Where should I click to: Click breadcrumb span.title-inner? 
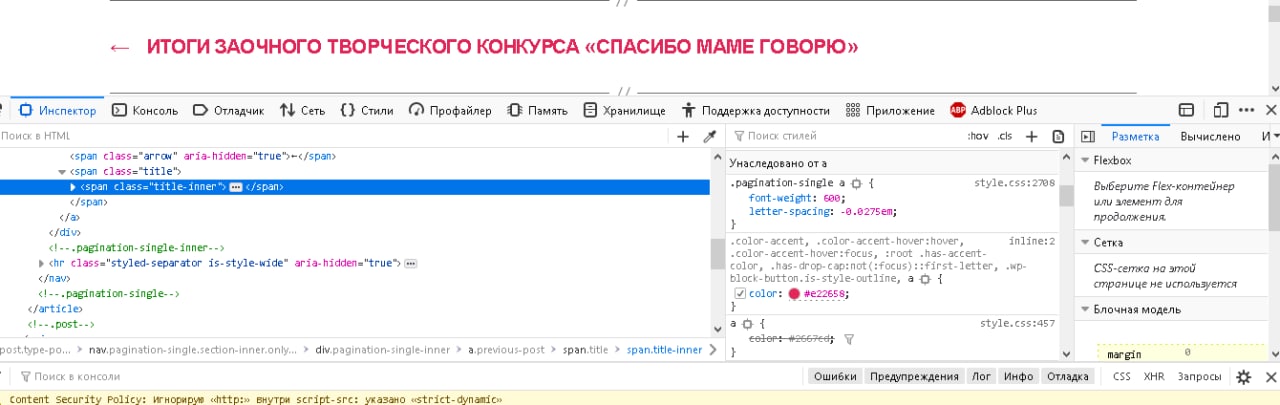coord(665,350)
